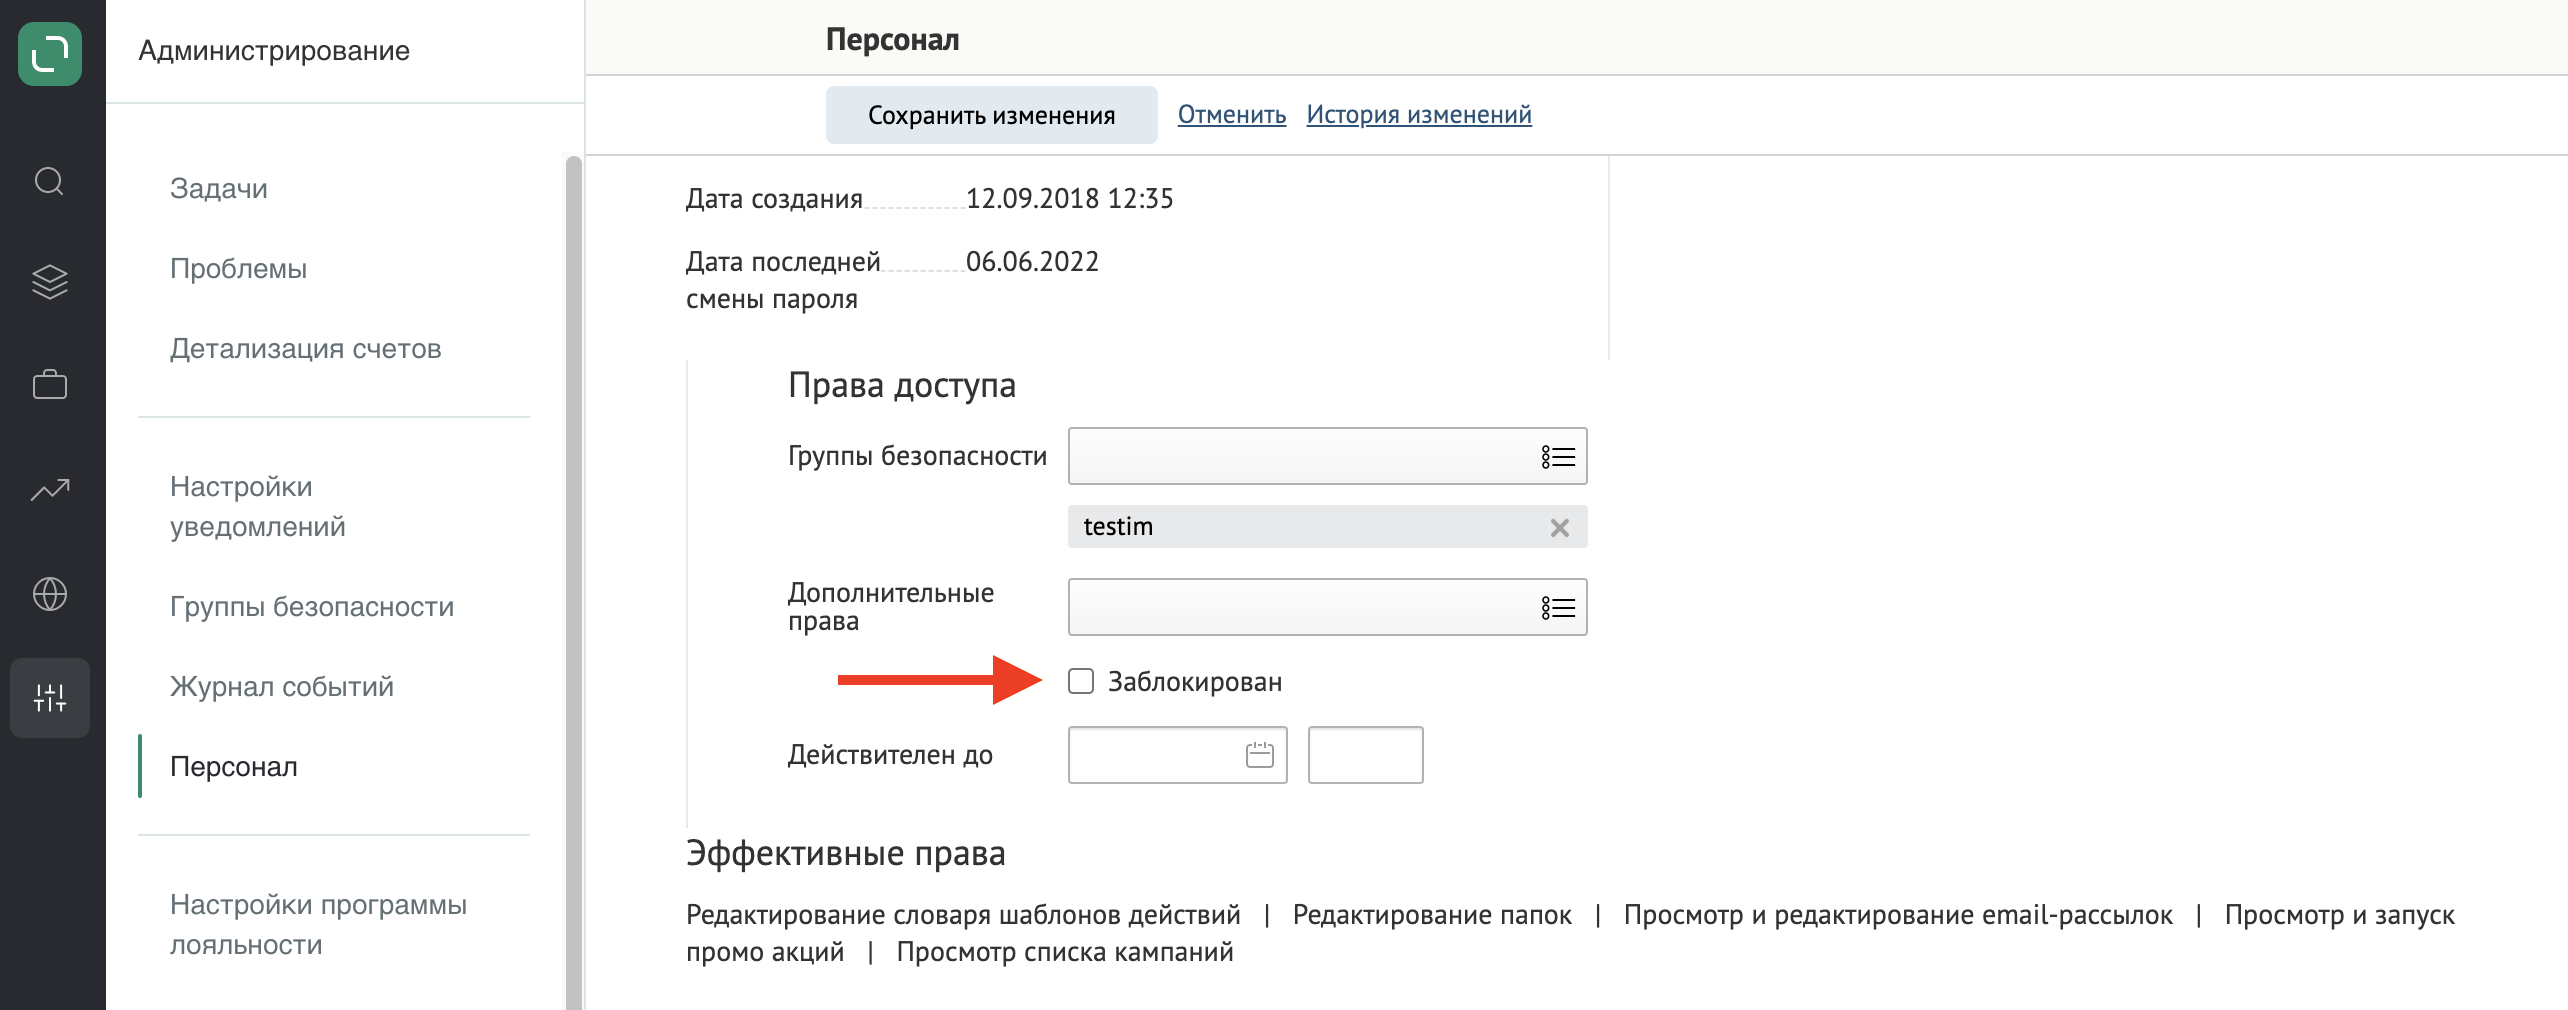Click the green app logo icon
Screen dimensions: 2568x1010
[x=50, y=53]
